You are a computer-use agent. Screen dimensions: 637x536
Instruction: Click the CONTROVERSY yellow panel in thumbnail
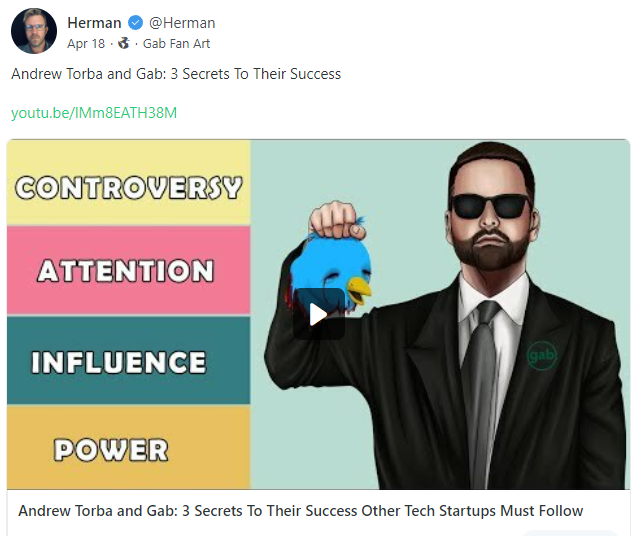click(128, 182)
